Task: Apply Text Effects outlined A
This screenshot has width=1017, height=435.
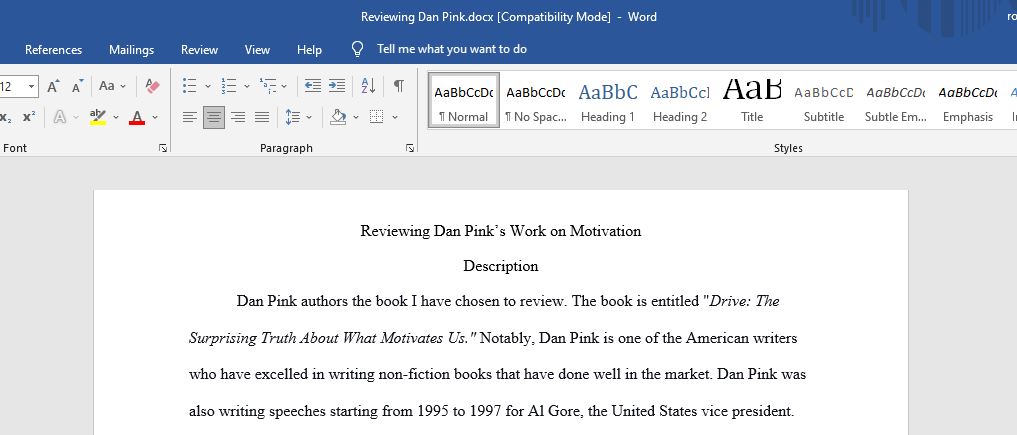Action: 60,117
